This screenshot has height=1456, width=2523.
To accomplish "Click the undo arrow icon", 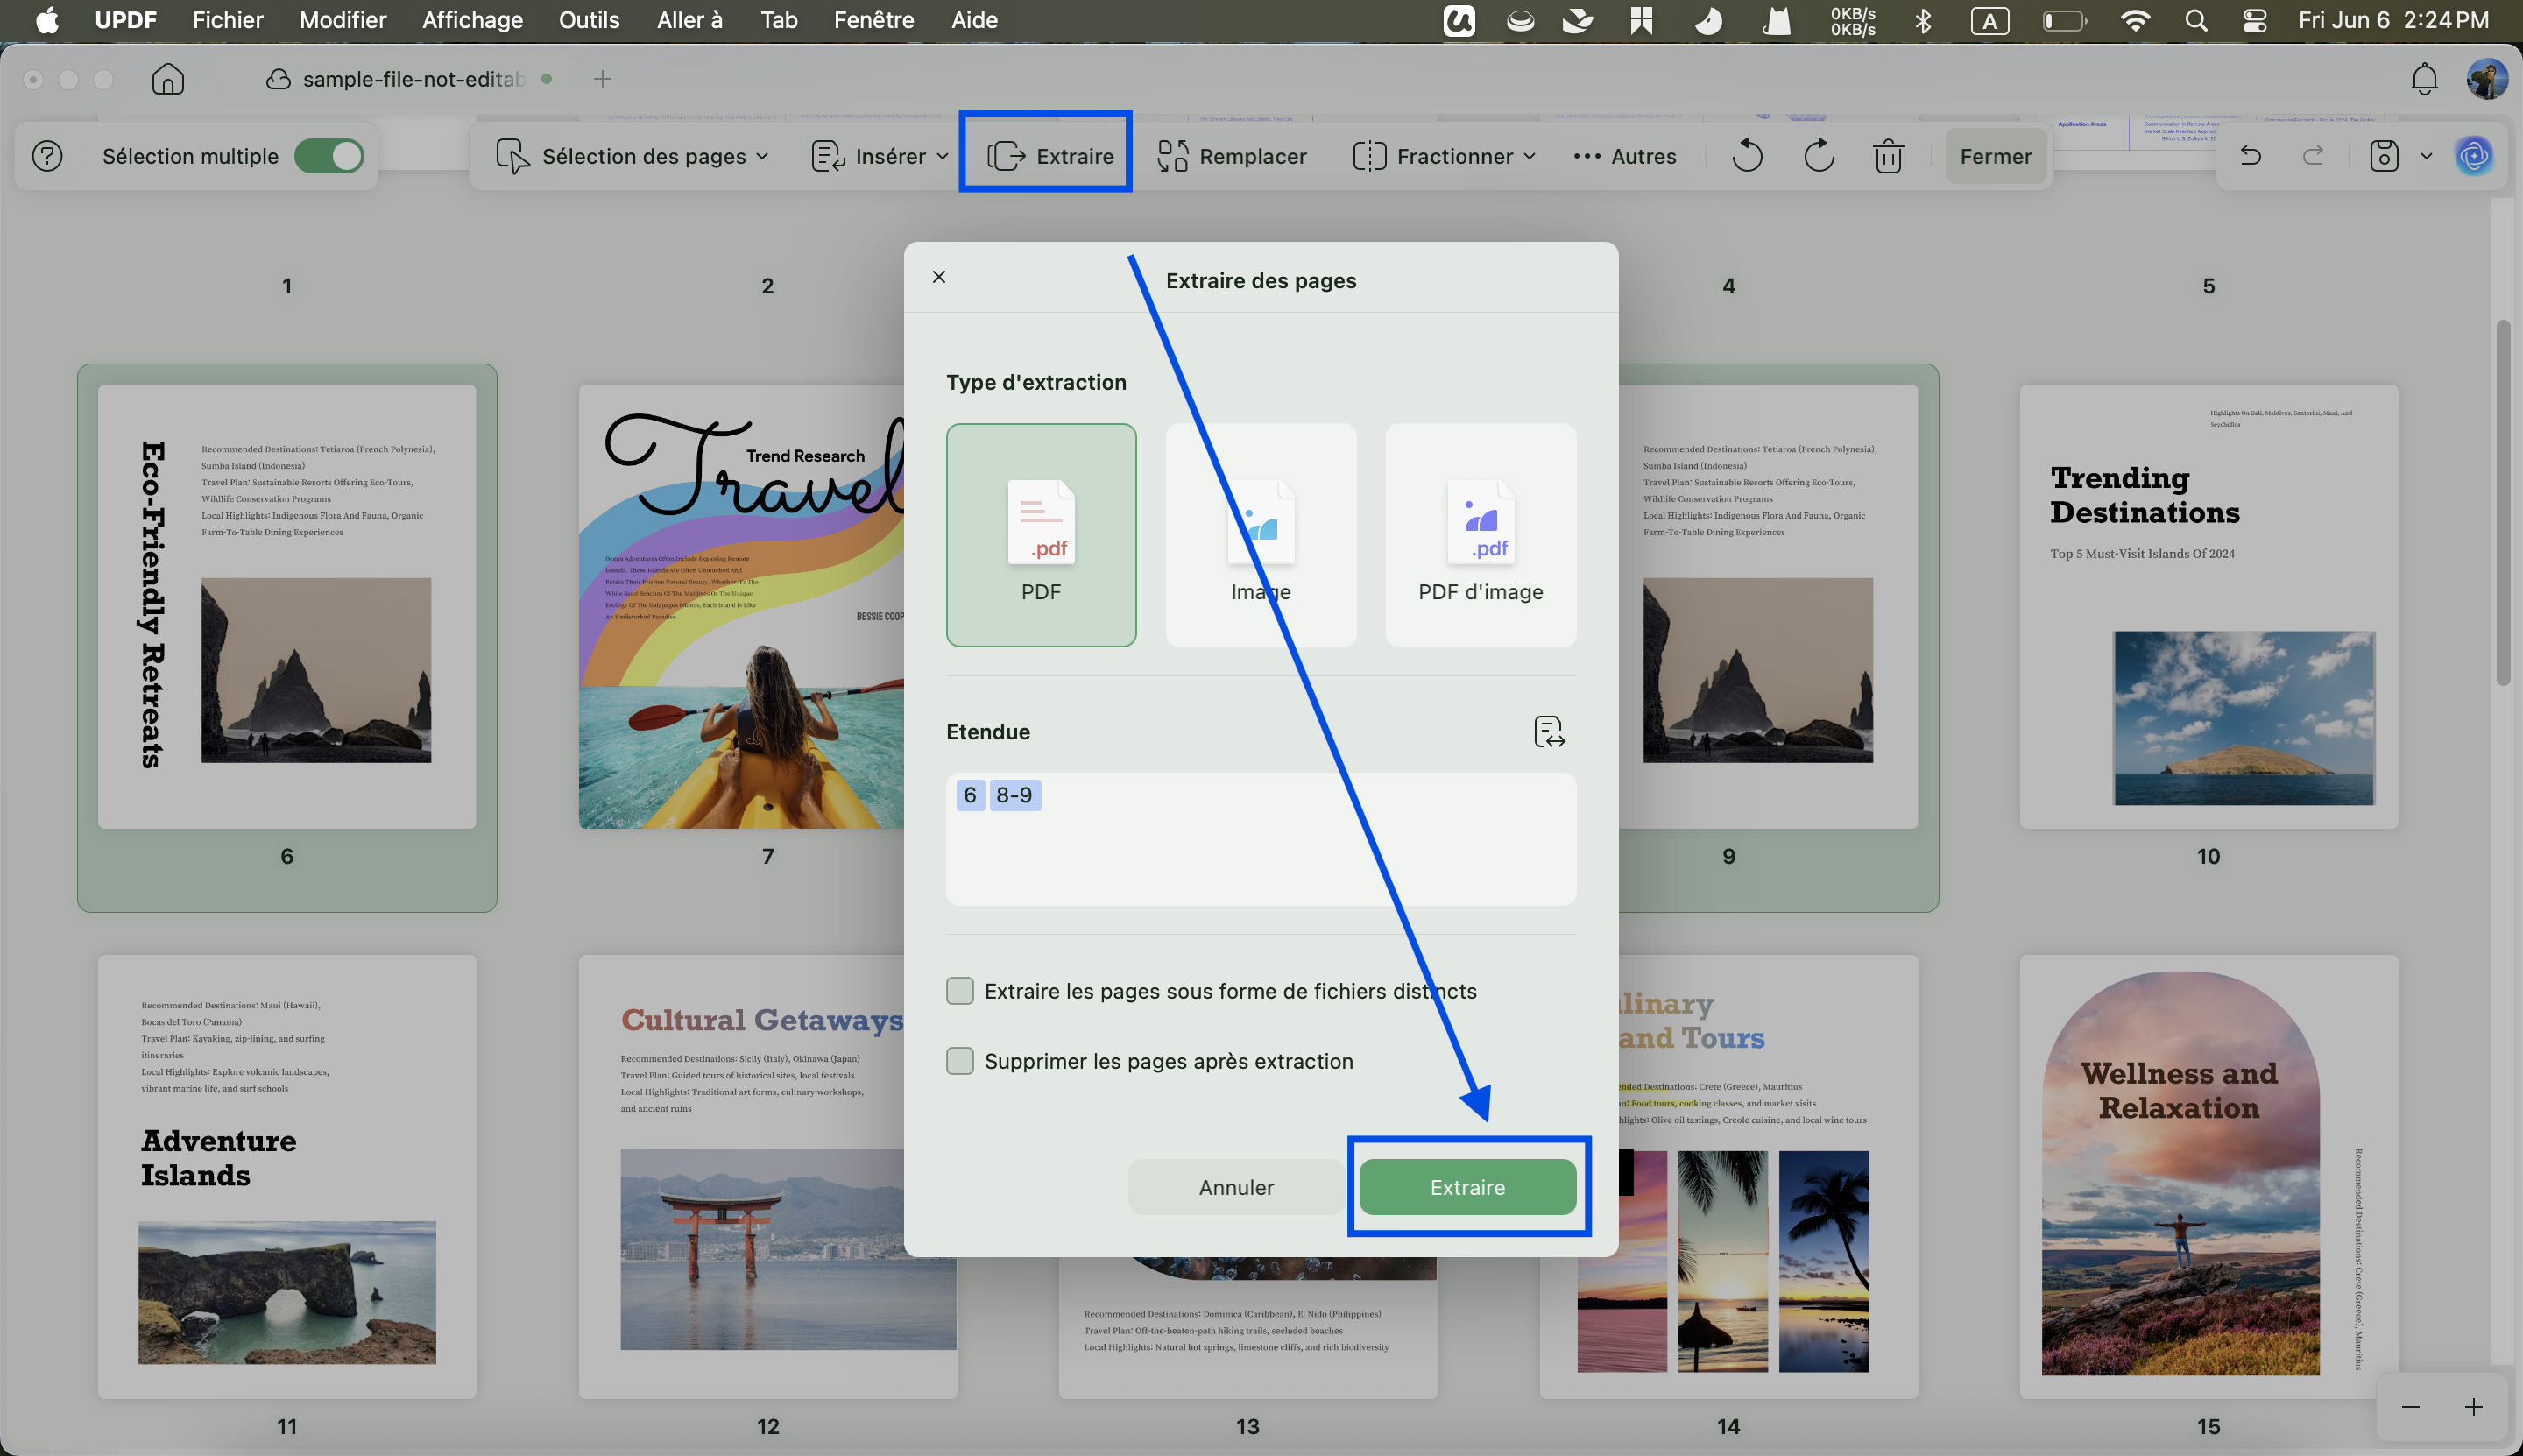I will coord(2250,155).
